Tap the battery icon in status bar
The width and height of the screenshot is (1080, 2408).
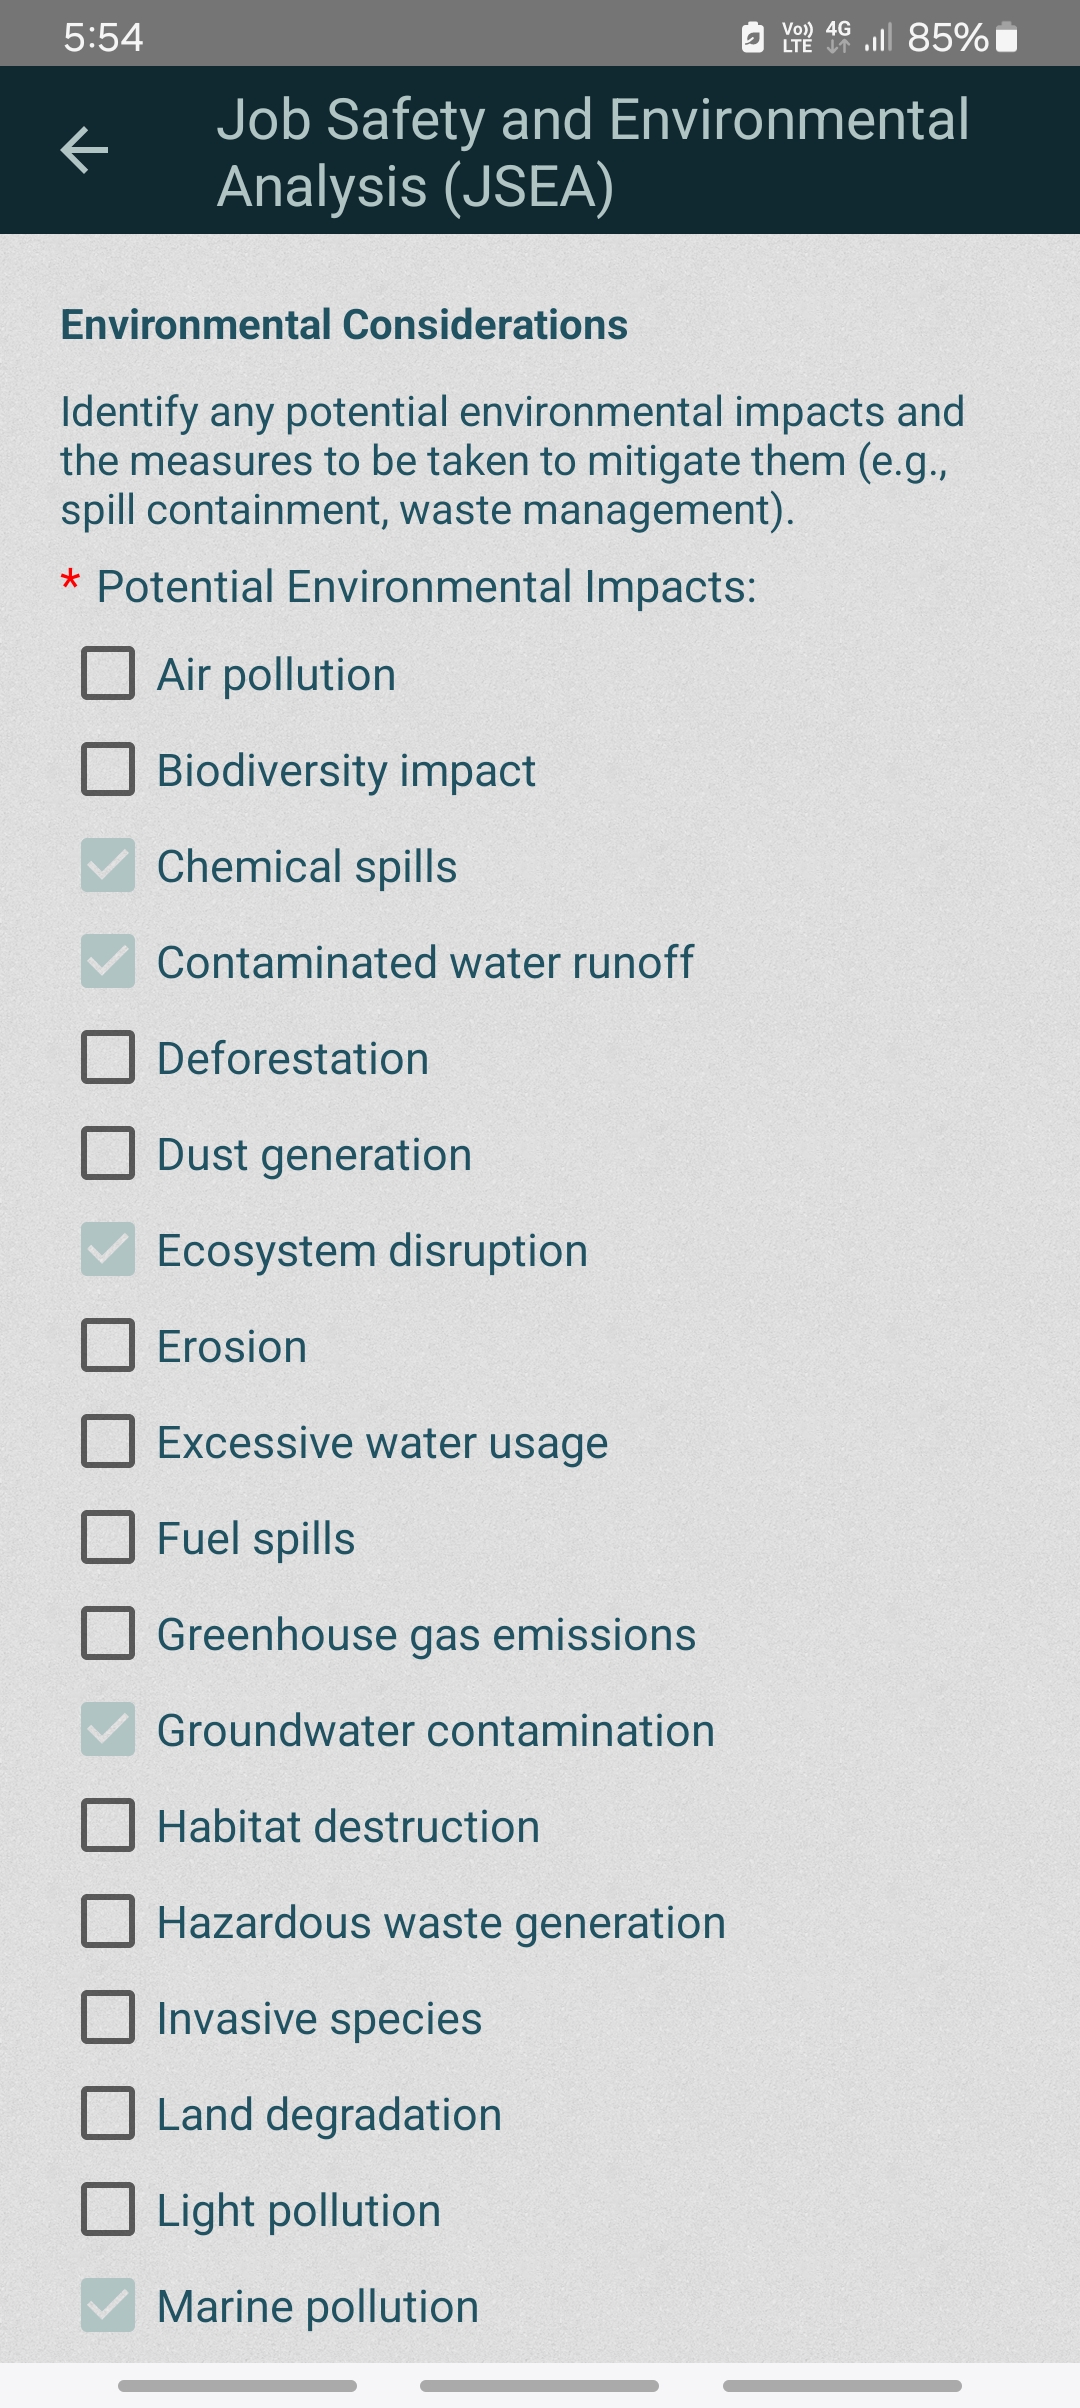[1007, 38]
